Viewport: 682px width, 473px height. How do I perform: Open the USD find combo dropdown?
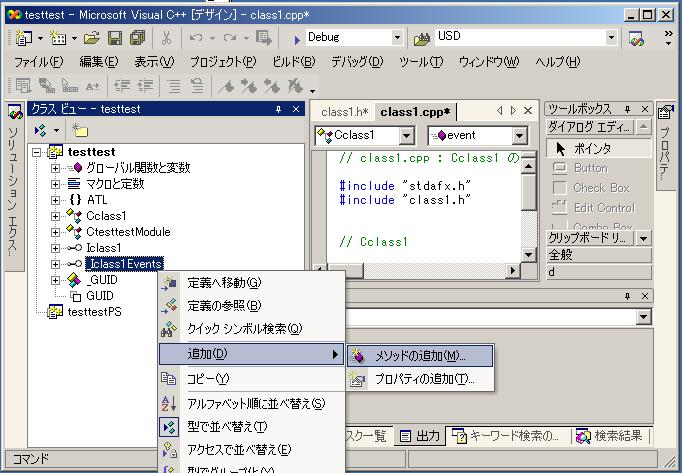pos(611,38)
